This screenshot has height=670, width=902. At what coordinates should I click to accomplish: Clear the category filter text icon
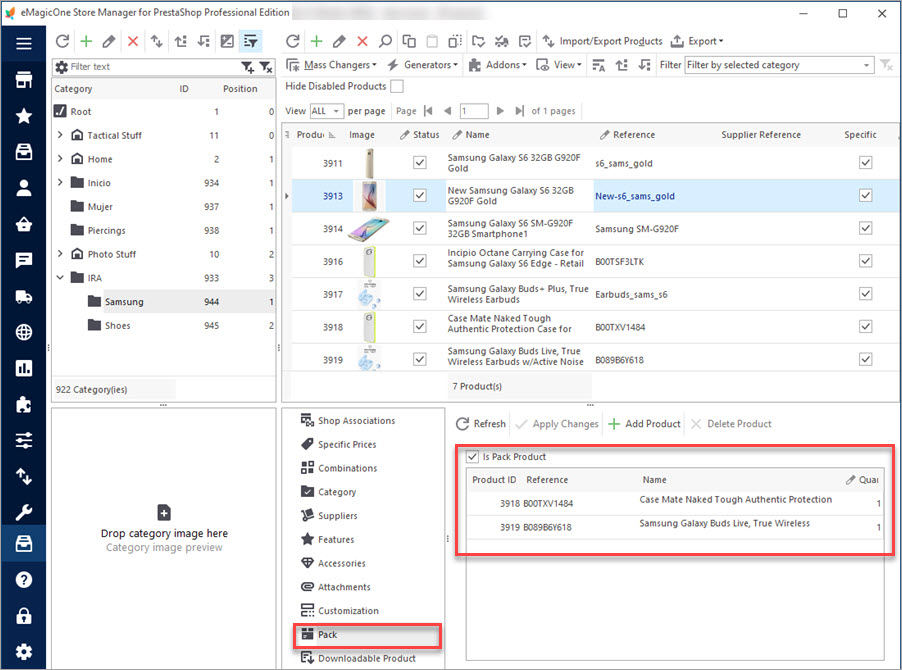266,67
